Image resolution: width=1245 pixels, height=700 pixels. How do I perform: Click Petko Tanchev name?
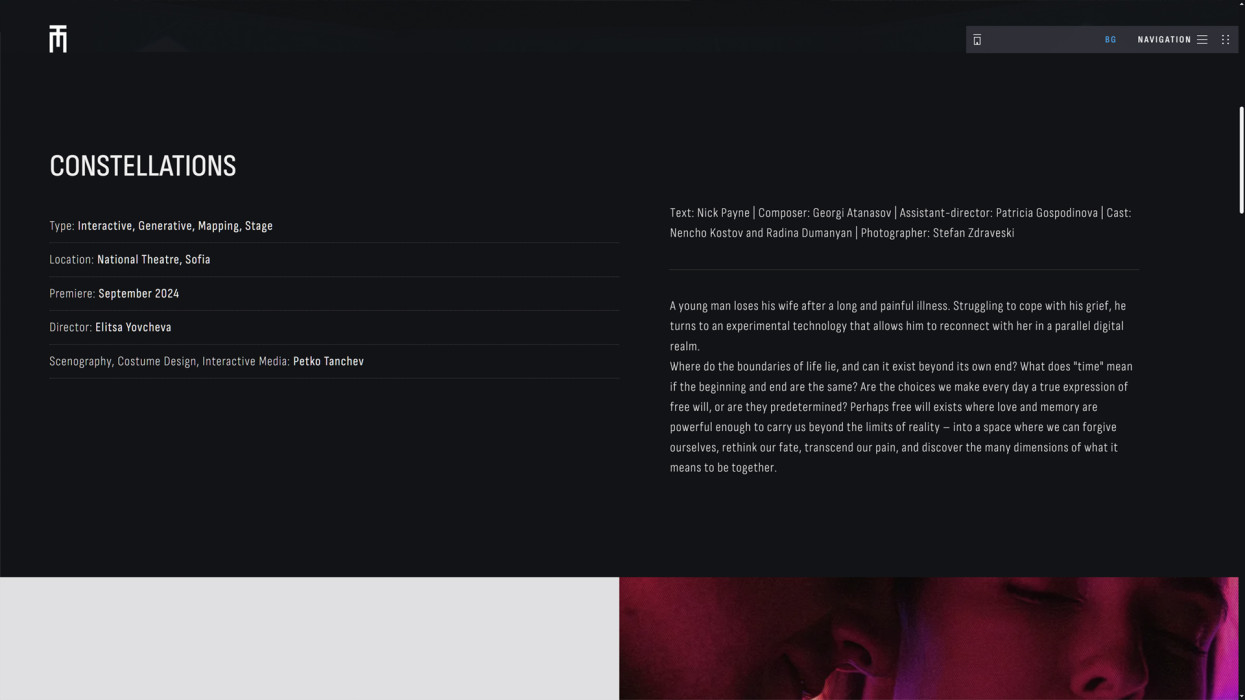click(328, 362)
